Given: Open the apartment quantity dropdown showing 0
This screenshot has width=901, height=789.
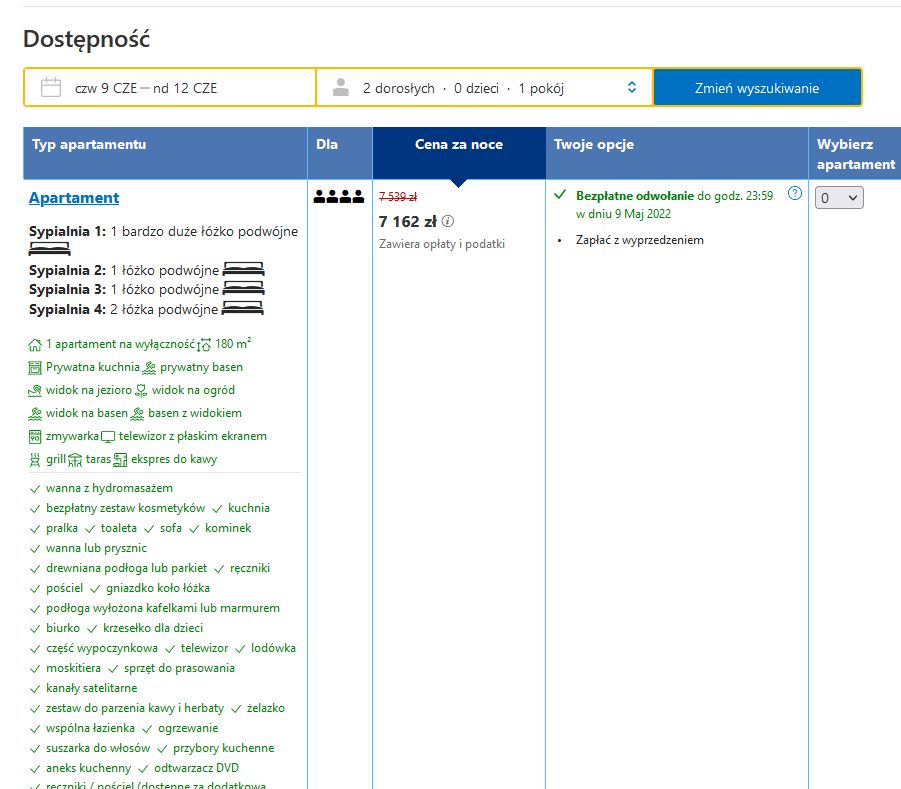Looking at the screenshot, I should tap(839, 198).
